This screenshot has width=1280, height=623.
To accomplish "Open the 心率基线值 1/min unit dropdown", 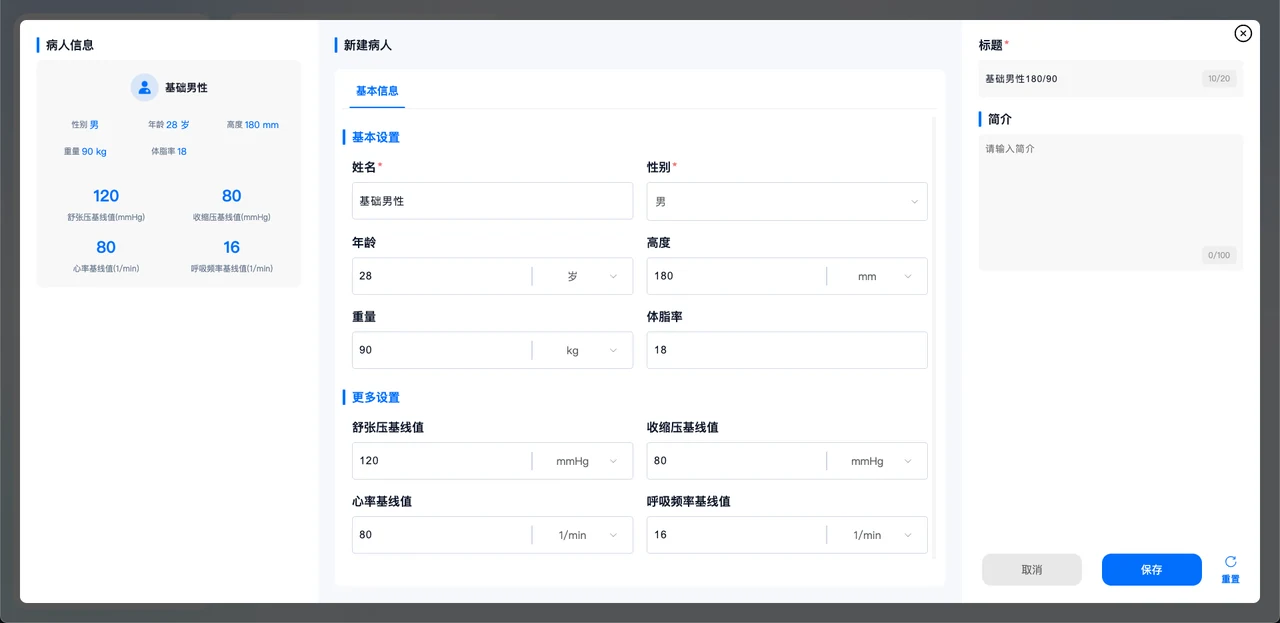I will (583, 535).
